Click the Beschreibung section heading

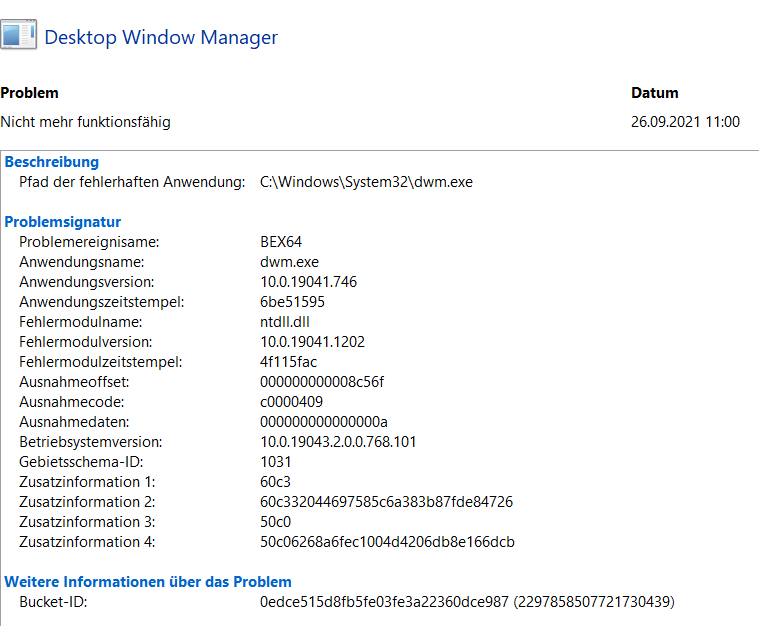[x=52, y=162]
